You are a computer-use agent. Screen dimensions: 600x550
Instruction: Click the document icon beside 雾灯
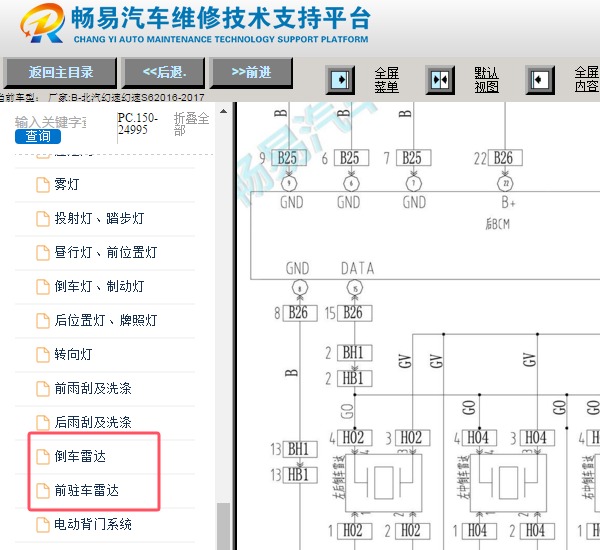43,185
